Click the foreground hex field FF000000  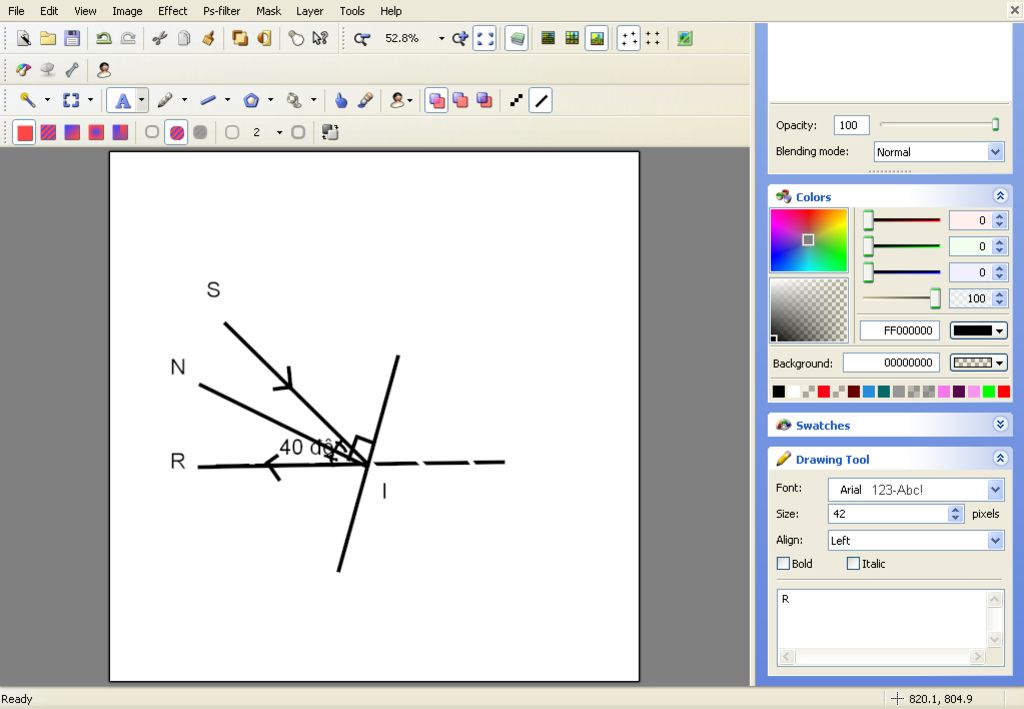tap(900, 330)
